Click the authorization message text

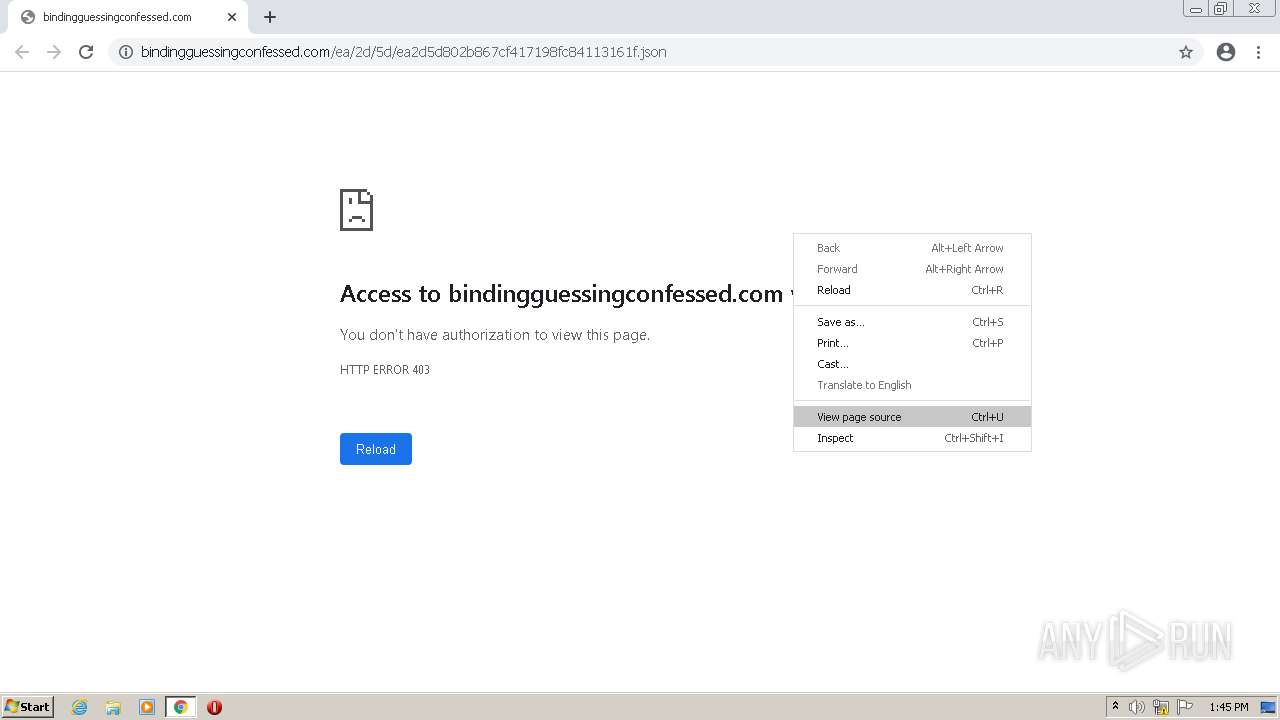[495, 335]
